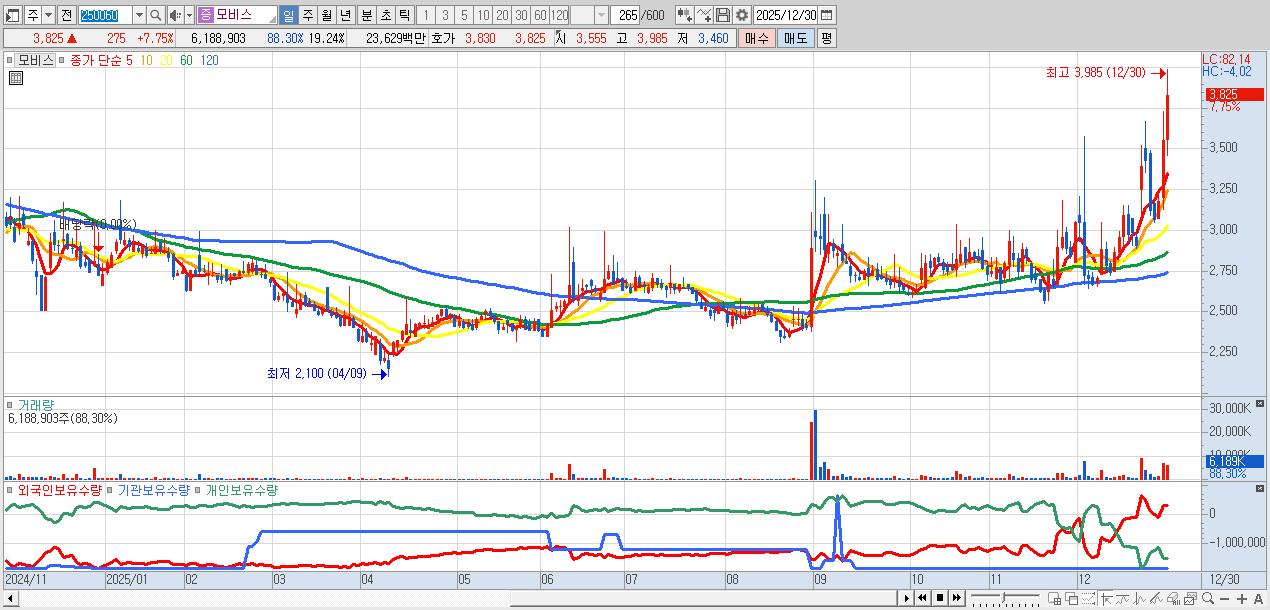Image resolution: width=1270 pixels, height=610 pixels.
Task: Toggle the 모비스 price series legend box
Action: click(11, 60)
